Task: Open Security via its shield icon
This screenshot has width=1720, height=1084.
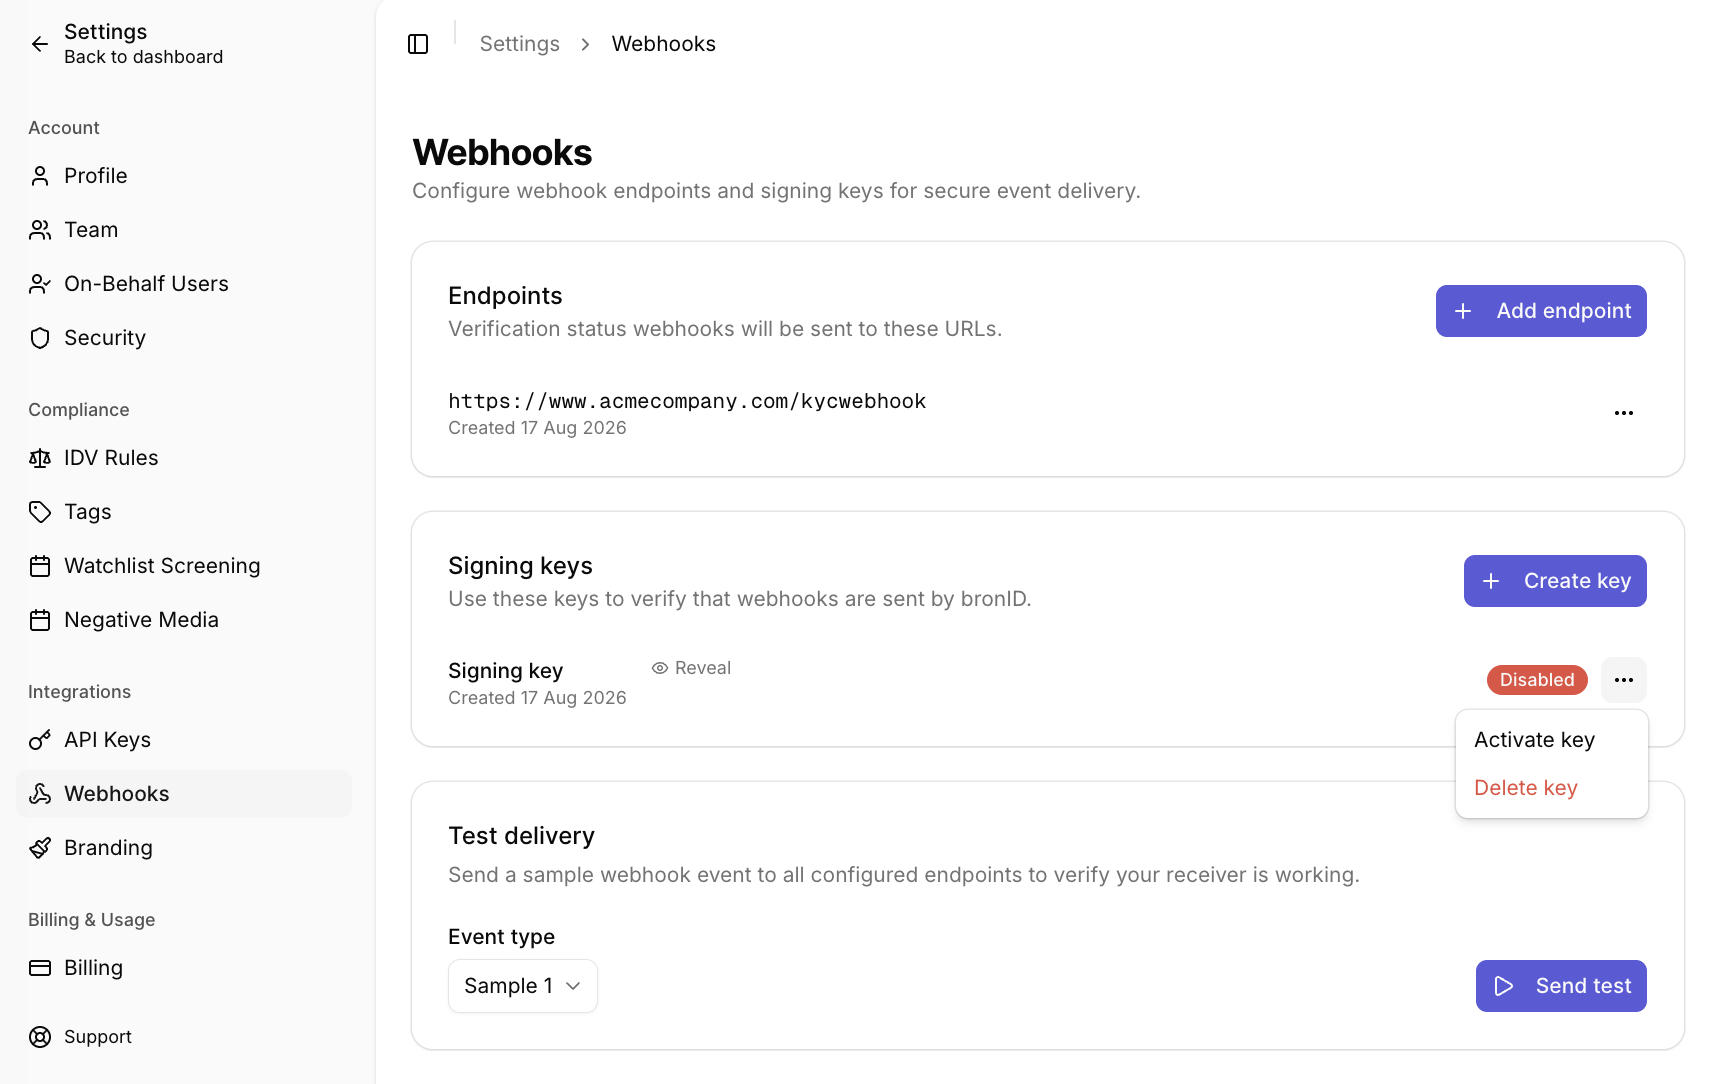Action: pos(40,338)
